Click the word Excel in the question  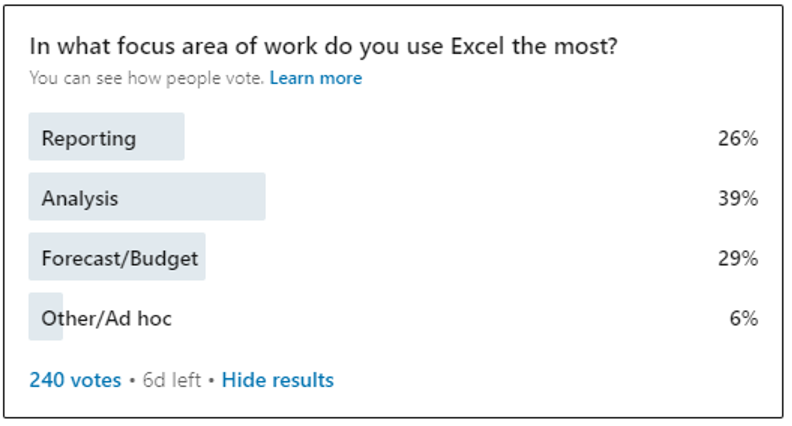pos(477,46)
